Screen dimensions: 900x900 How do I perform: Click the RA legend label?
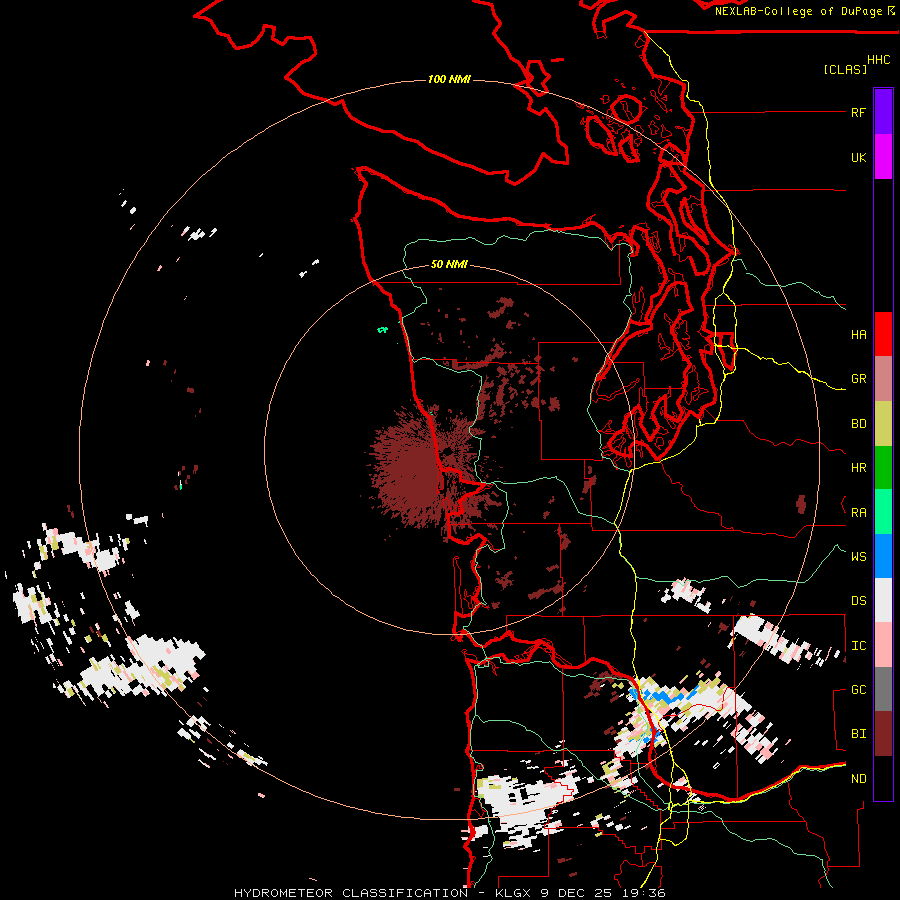[x=858, y=513]
